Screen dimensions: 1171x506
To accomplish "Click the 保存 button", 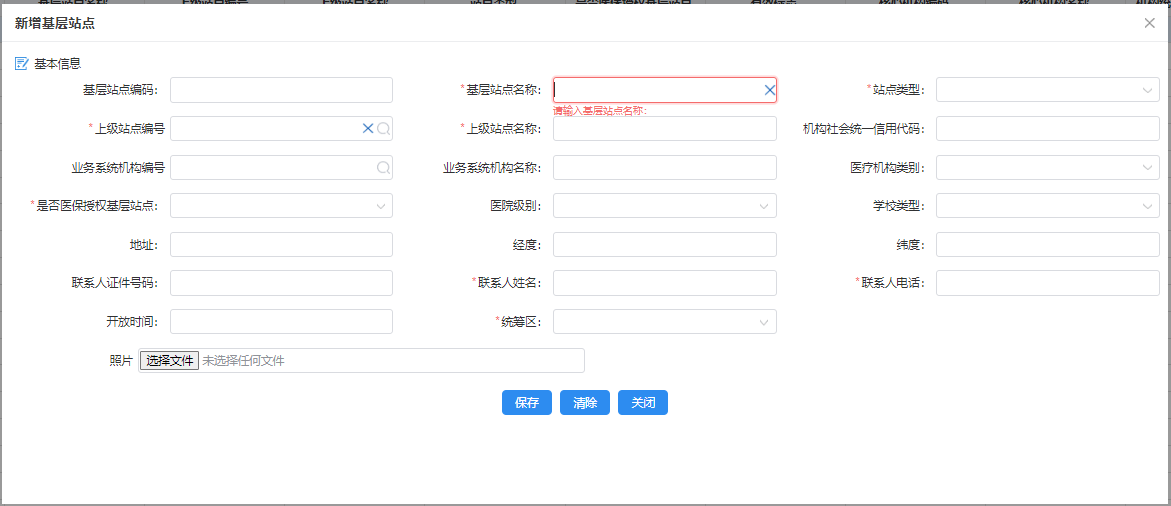I will [x=526, y=403].
